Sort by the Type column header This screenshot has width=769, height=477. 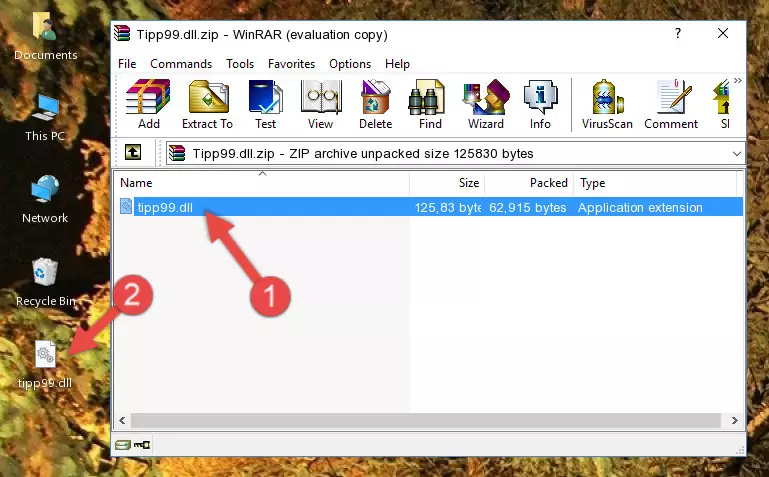click(x=655, y=183)
